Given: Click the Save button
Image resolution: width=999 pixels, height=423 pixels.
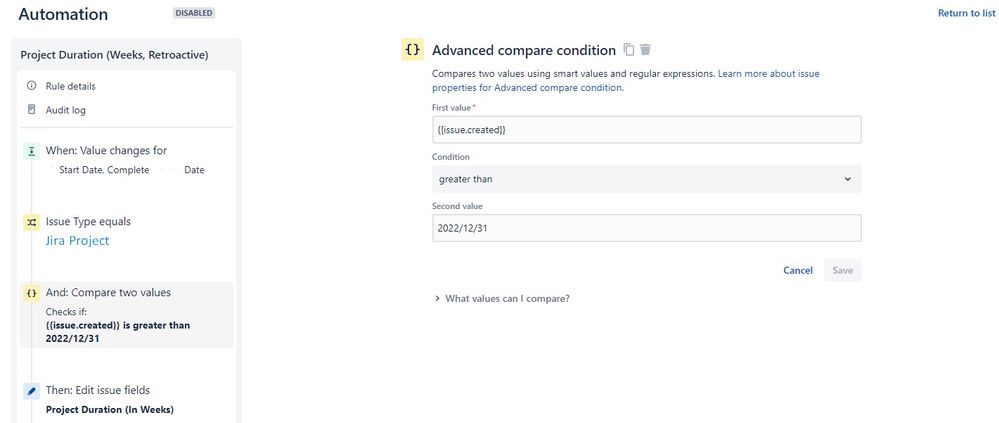Looking at the screenshot, I should (x=842, y=270).
